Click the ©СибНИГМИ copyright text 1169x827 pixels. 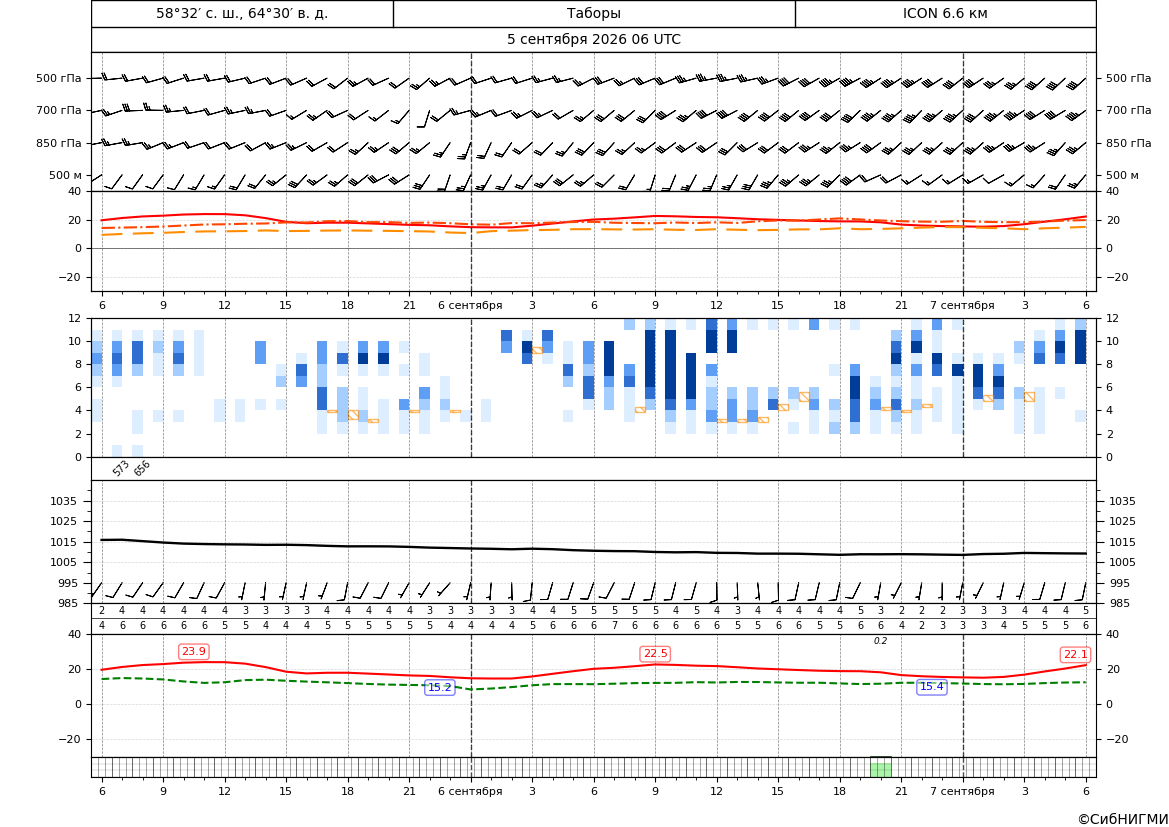(1123, 819)
